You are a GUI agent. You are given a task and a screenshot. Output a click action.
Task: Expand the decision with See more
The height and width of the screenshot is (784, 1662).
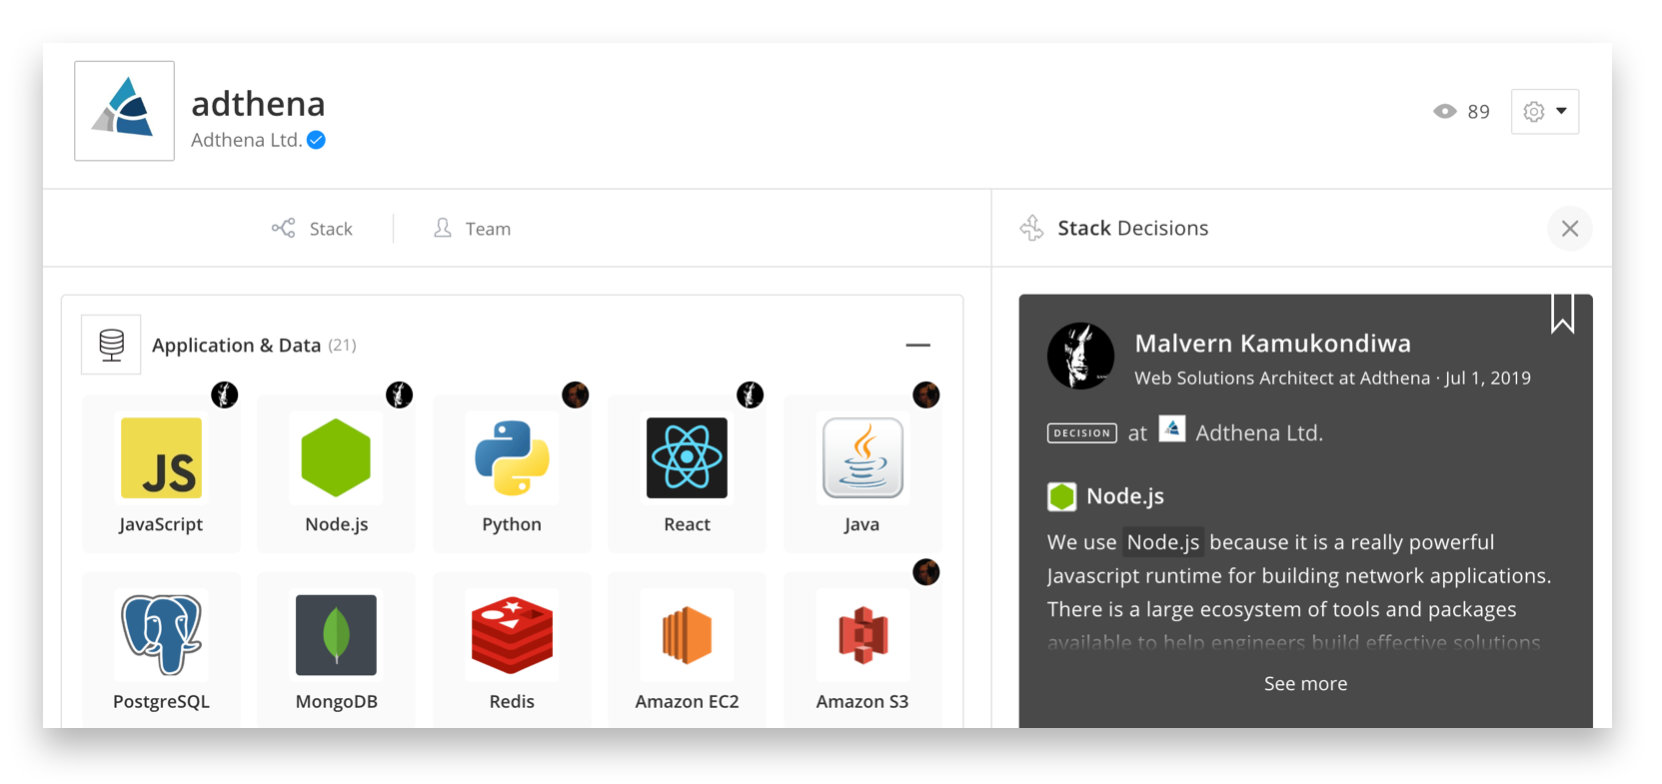tap(1305, 684)
